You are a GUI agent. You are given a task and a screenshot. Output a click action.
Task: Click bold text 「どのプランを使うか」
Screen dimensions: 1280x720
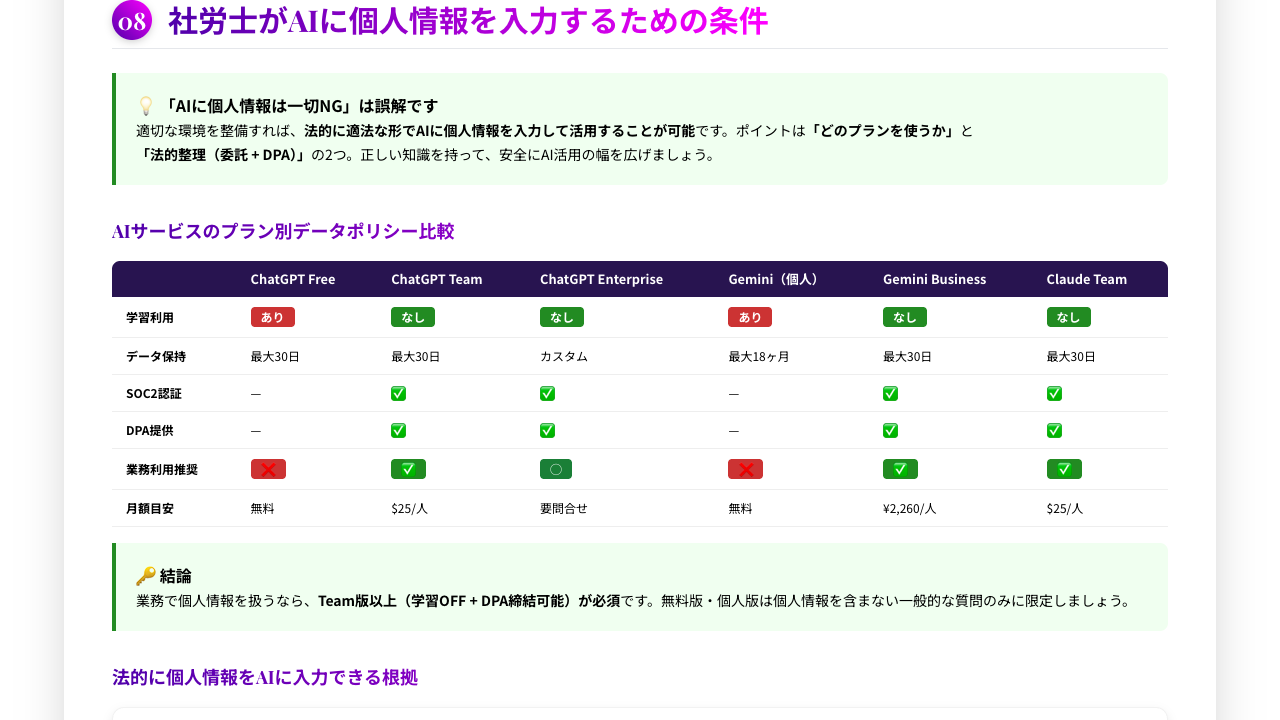coord(883,131)
